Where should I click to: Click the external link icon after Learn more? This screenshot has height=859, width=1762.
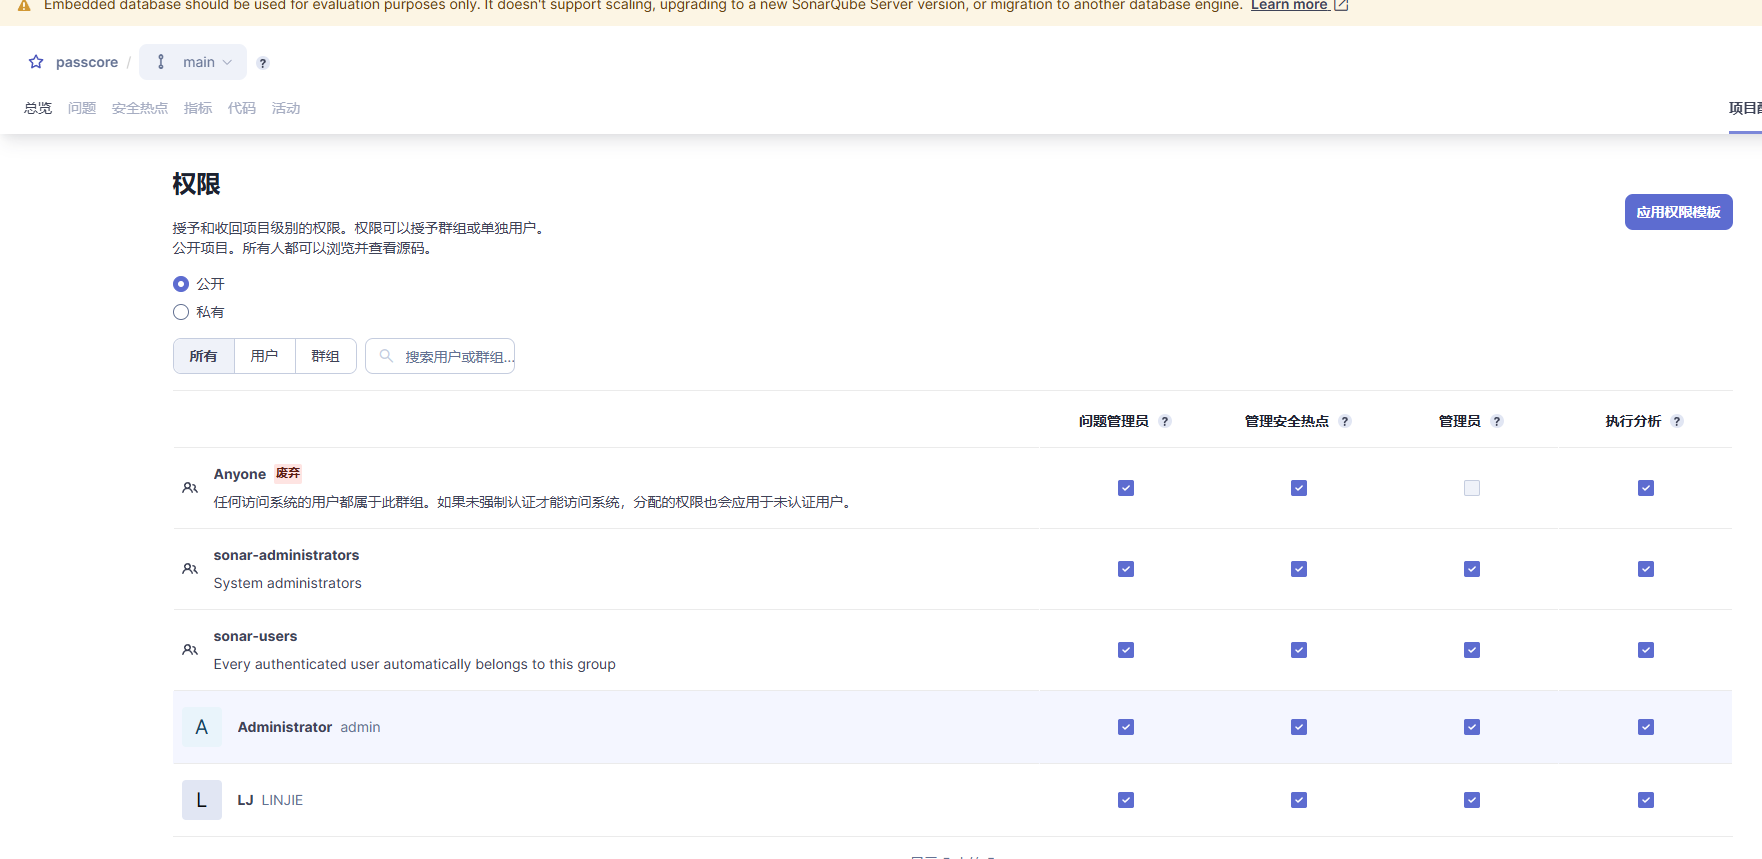click(x=1342, y=6)
